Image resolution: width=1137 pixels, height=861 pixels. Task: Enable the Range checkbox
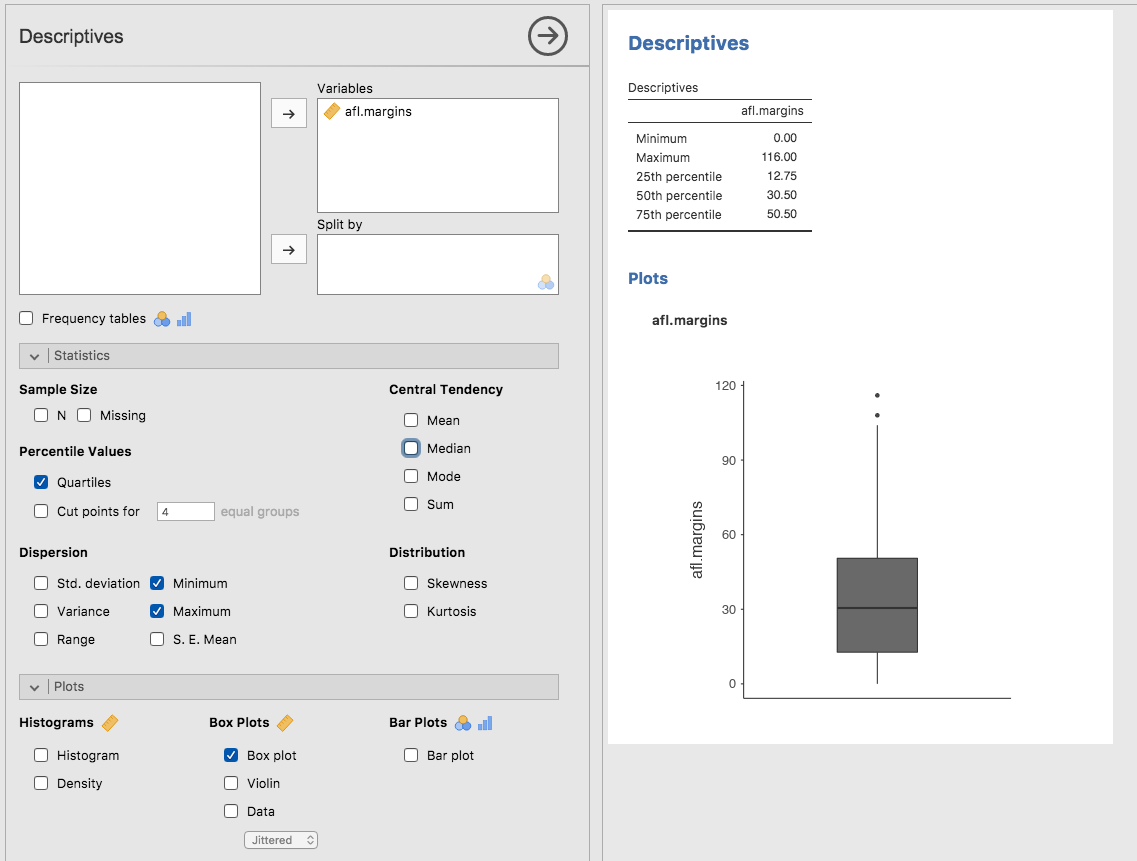[41, 639]
